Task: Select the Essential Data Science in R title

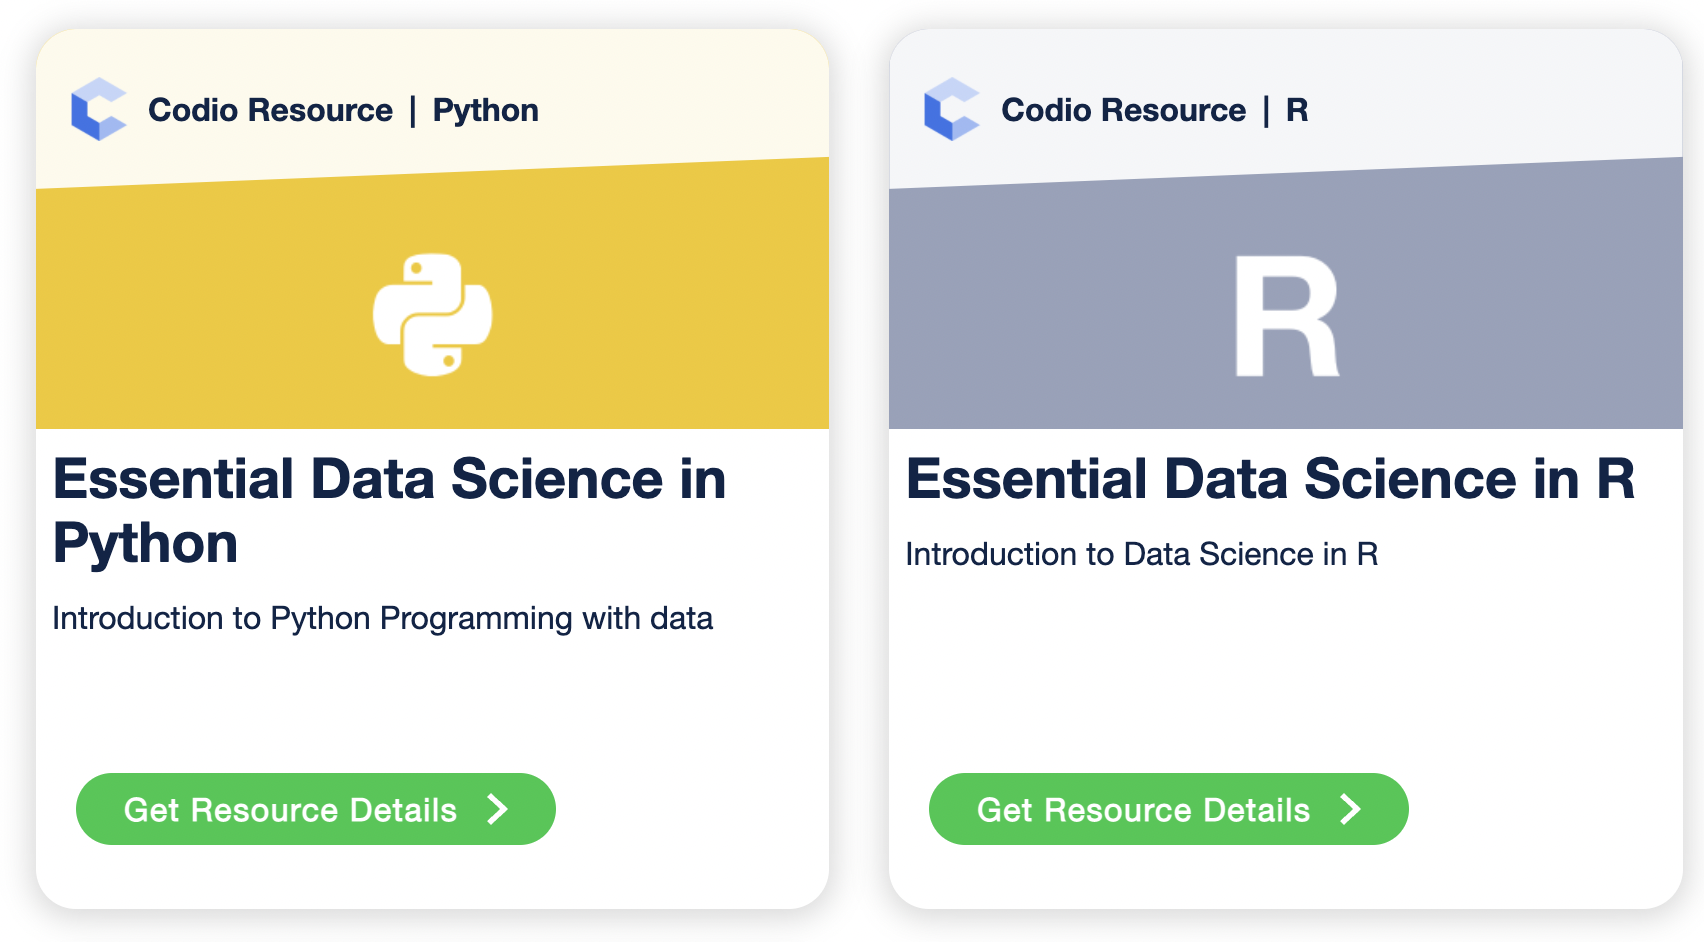Action: click(x=1270, y=481)
